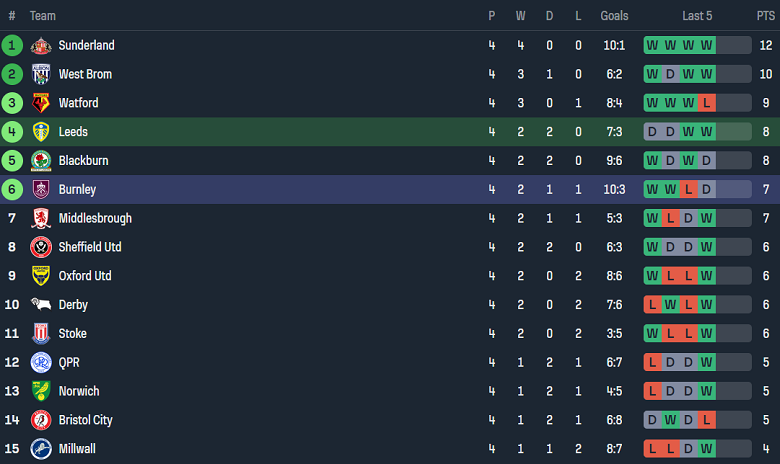Viewport: 780px width, 464px height.
Task: Click Sunderland's green position 1 badge
Action: pos(12,45)
